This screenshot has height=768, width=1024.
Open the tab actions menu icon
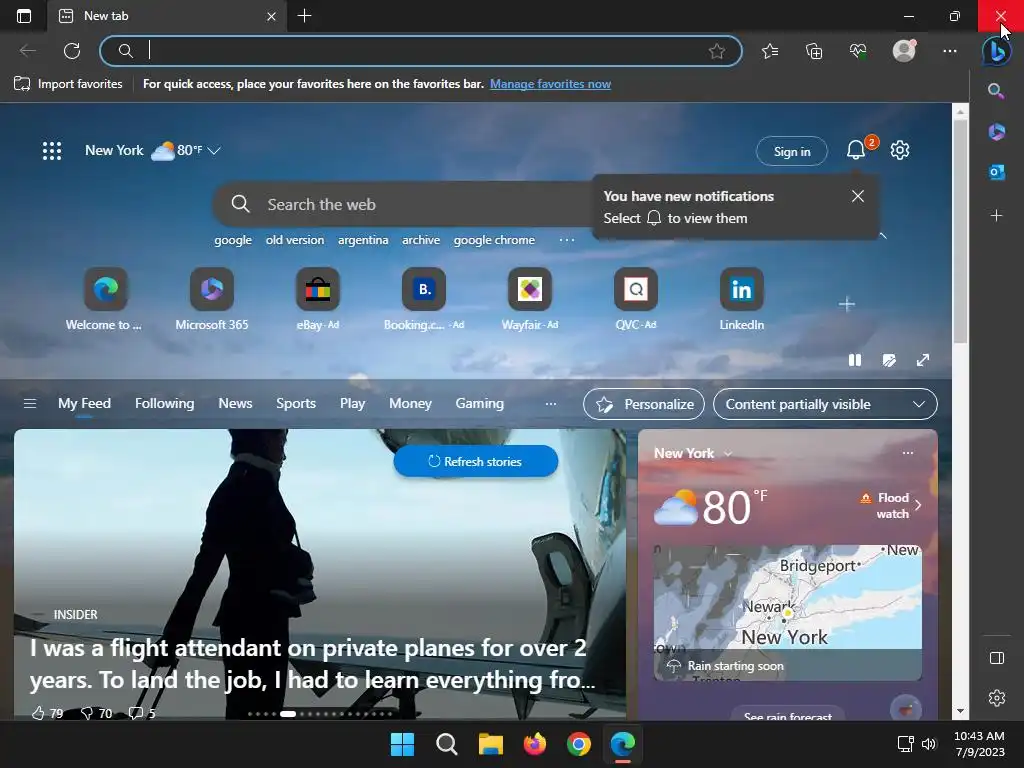coord(24,16)
